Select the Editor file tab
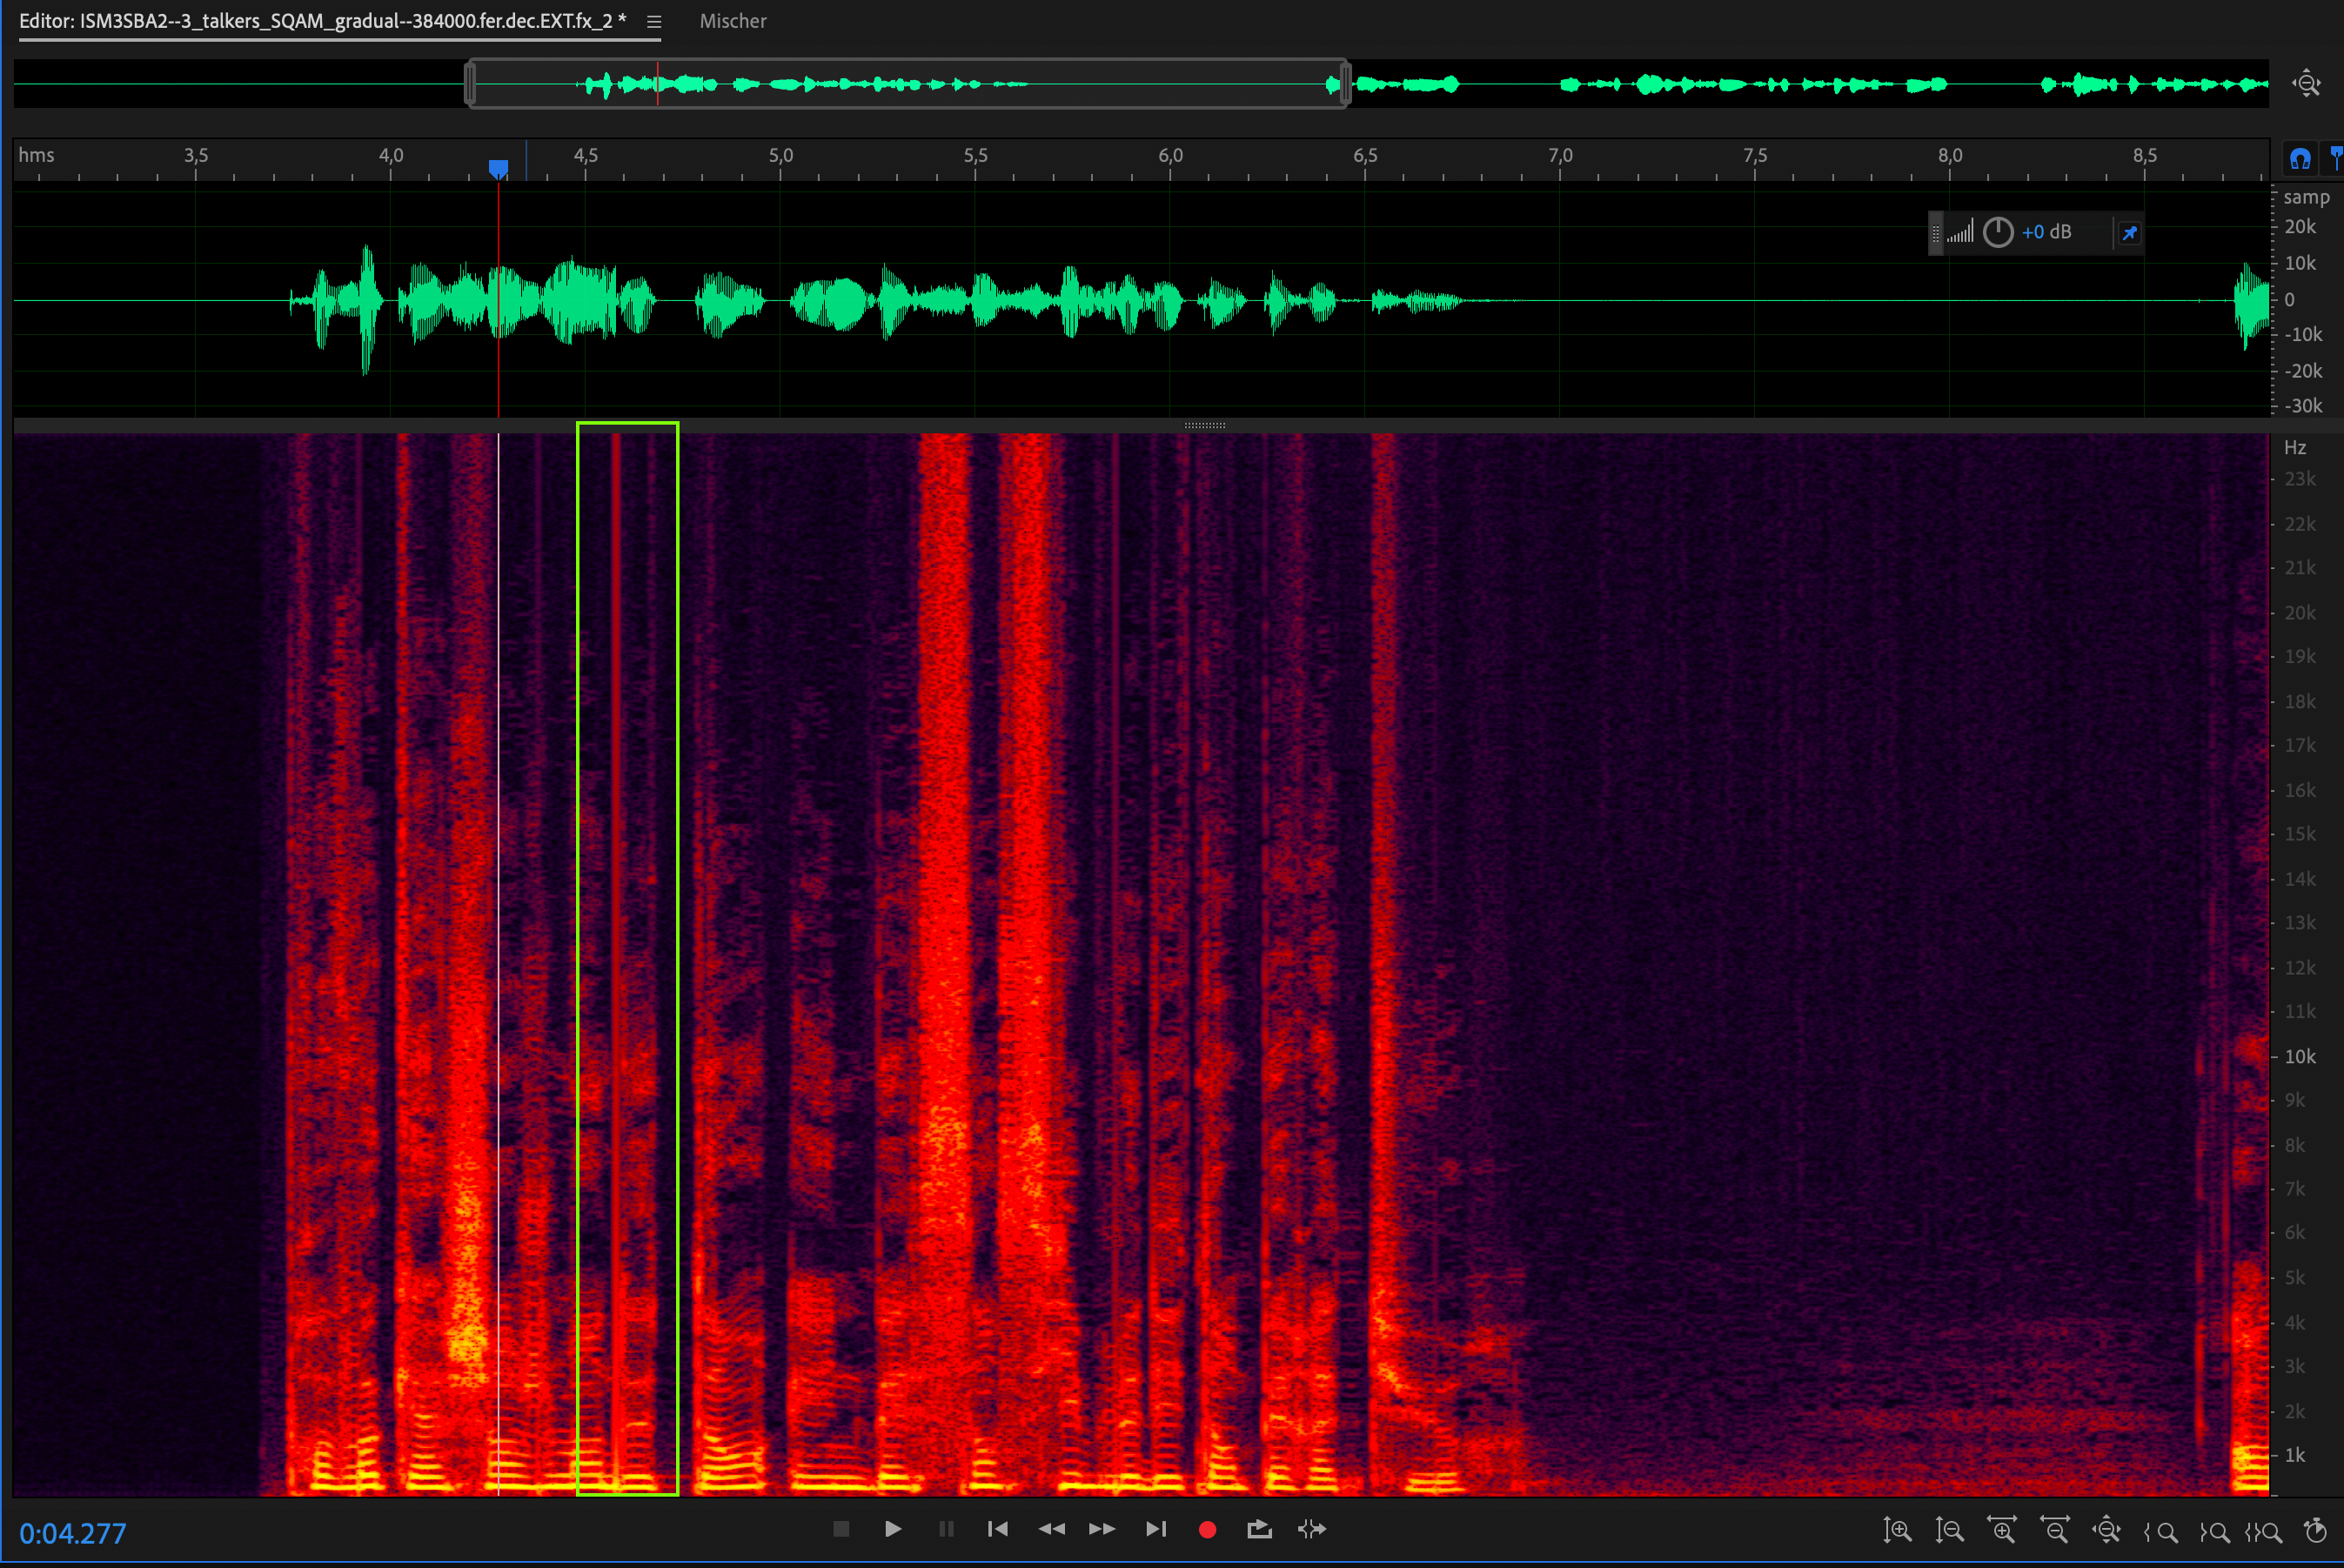Screen dimensions: 2344x1568 click(322, 22)
